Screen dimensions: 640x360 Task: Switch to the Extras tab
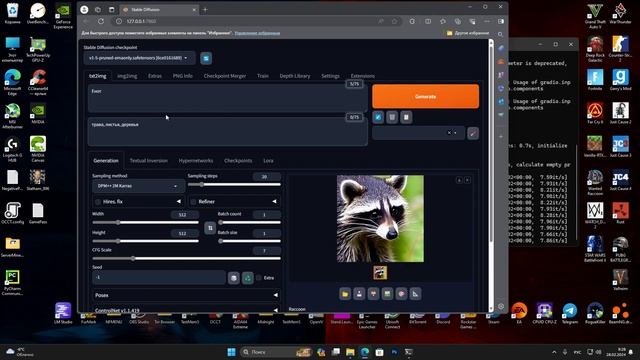[155, 76]
